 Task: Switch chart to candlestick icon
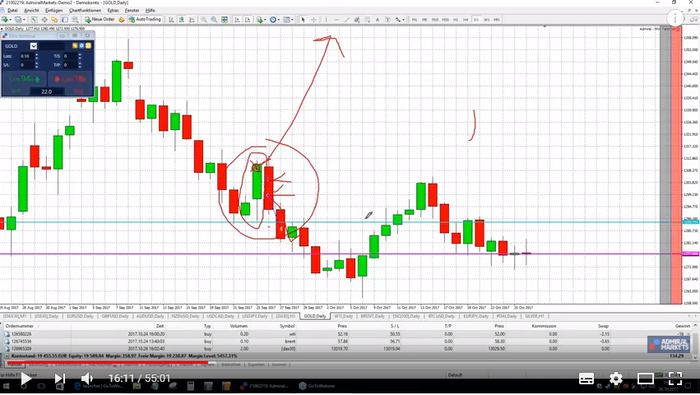182,20
